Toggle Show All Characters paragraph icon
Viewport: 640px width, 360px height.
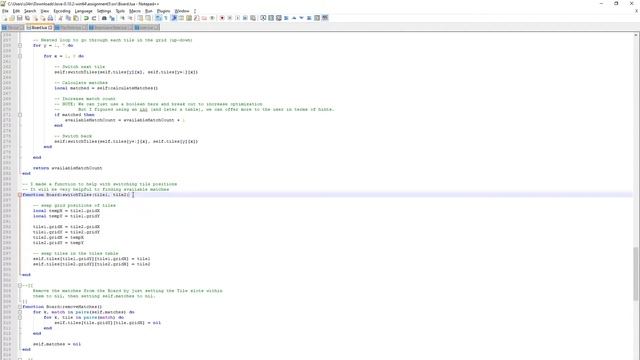click(166, 18)
